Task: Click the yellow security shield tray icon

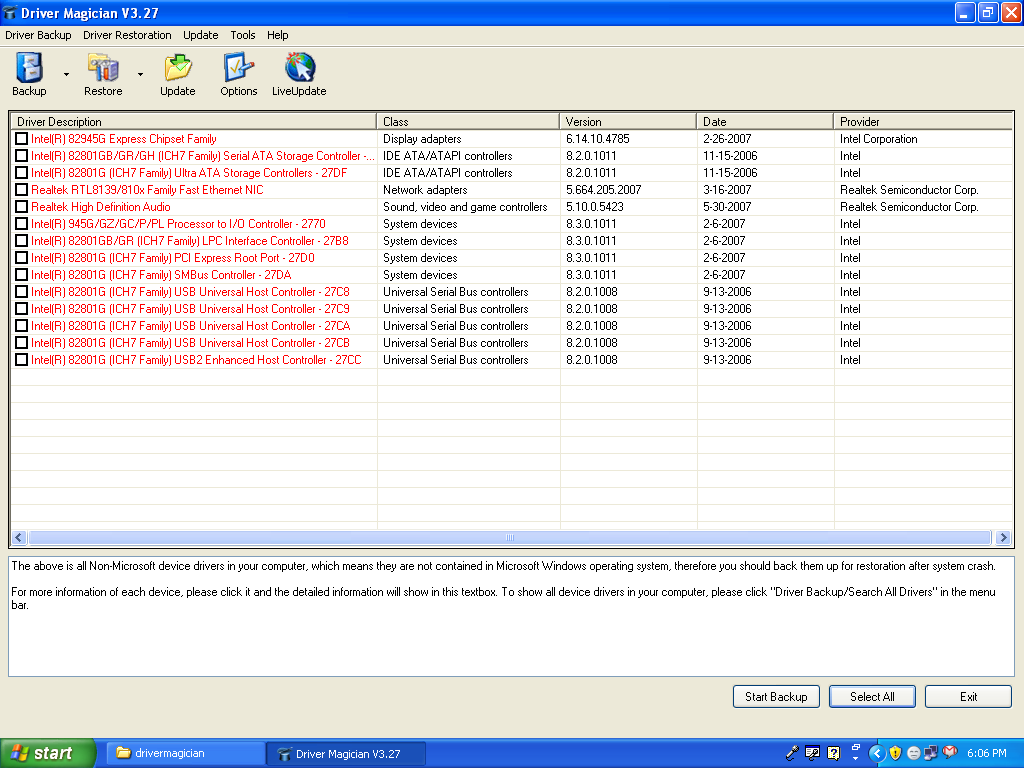Action: pyautogui.click(x=895, y=753)
